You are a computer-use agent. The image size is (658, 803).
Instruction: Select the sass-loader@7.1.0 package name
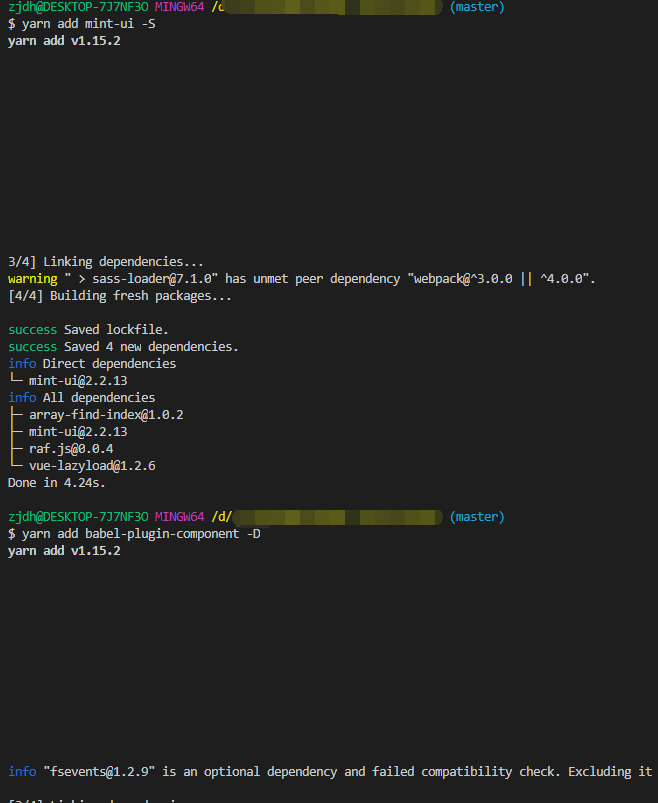click(x=164, y=279)
